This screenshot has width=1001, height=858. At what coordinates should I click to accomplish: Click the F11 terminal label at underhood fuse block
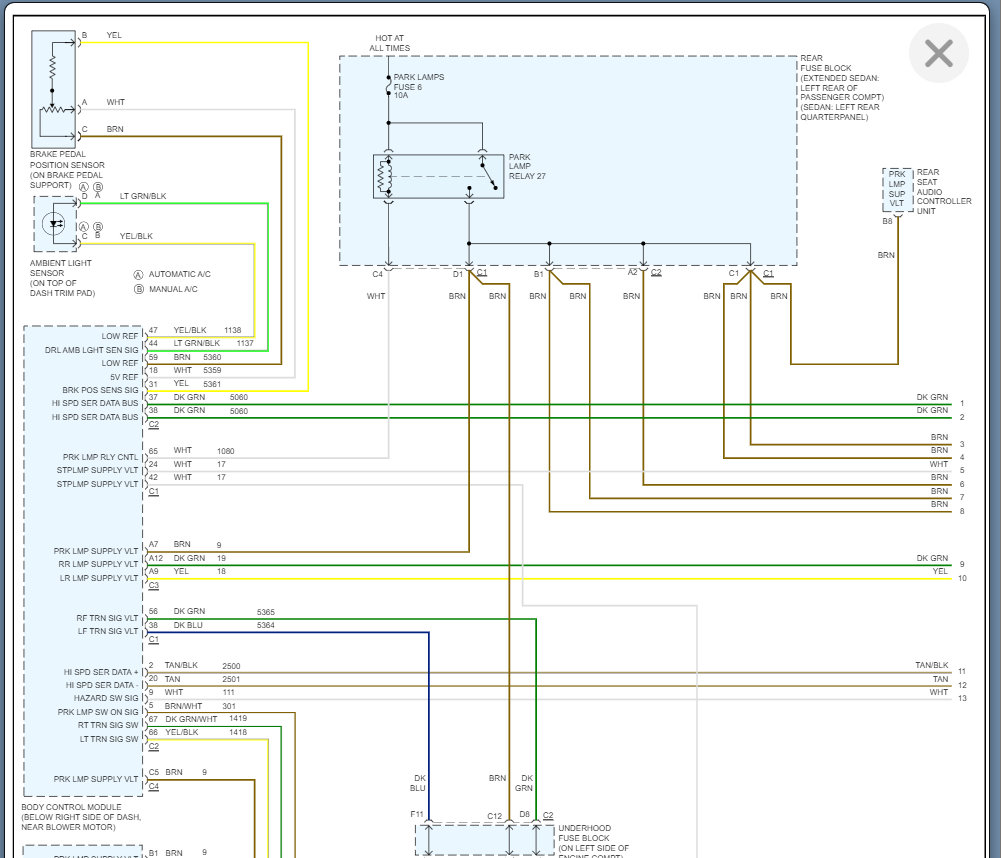[417, 815]
